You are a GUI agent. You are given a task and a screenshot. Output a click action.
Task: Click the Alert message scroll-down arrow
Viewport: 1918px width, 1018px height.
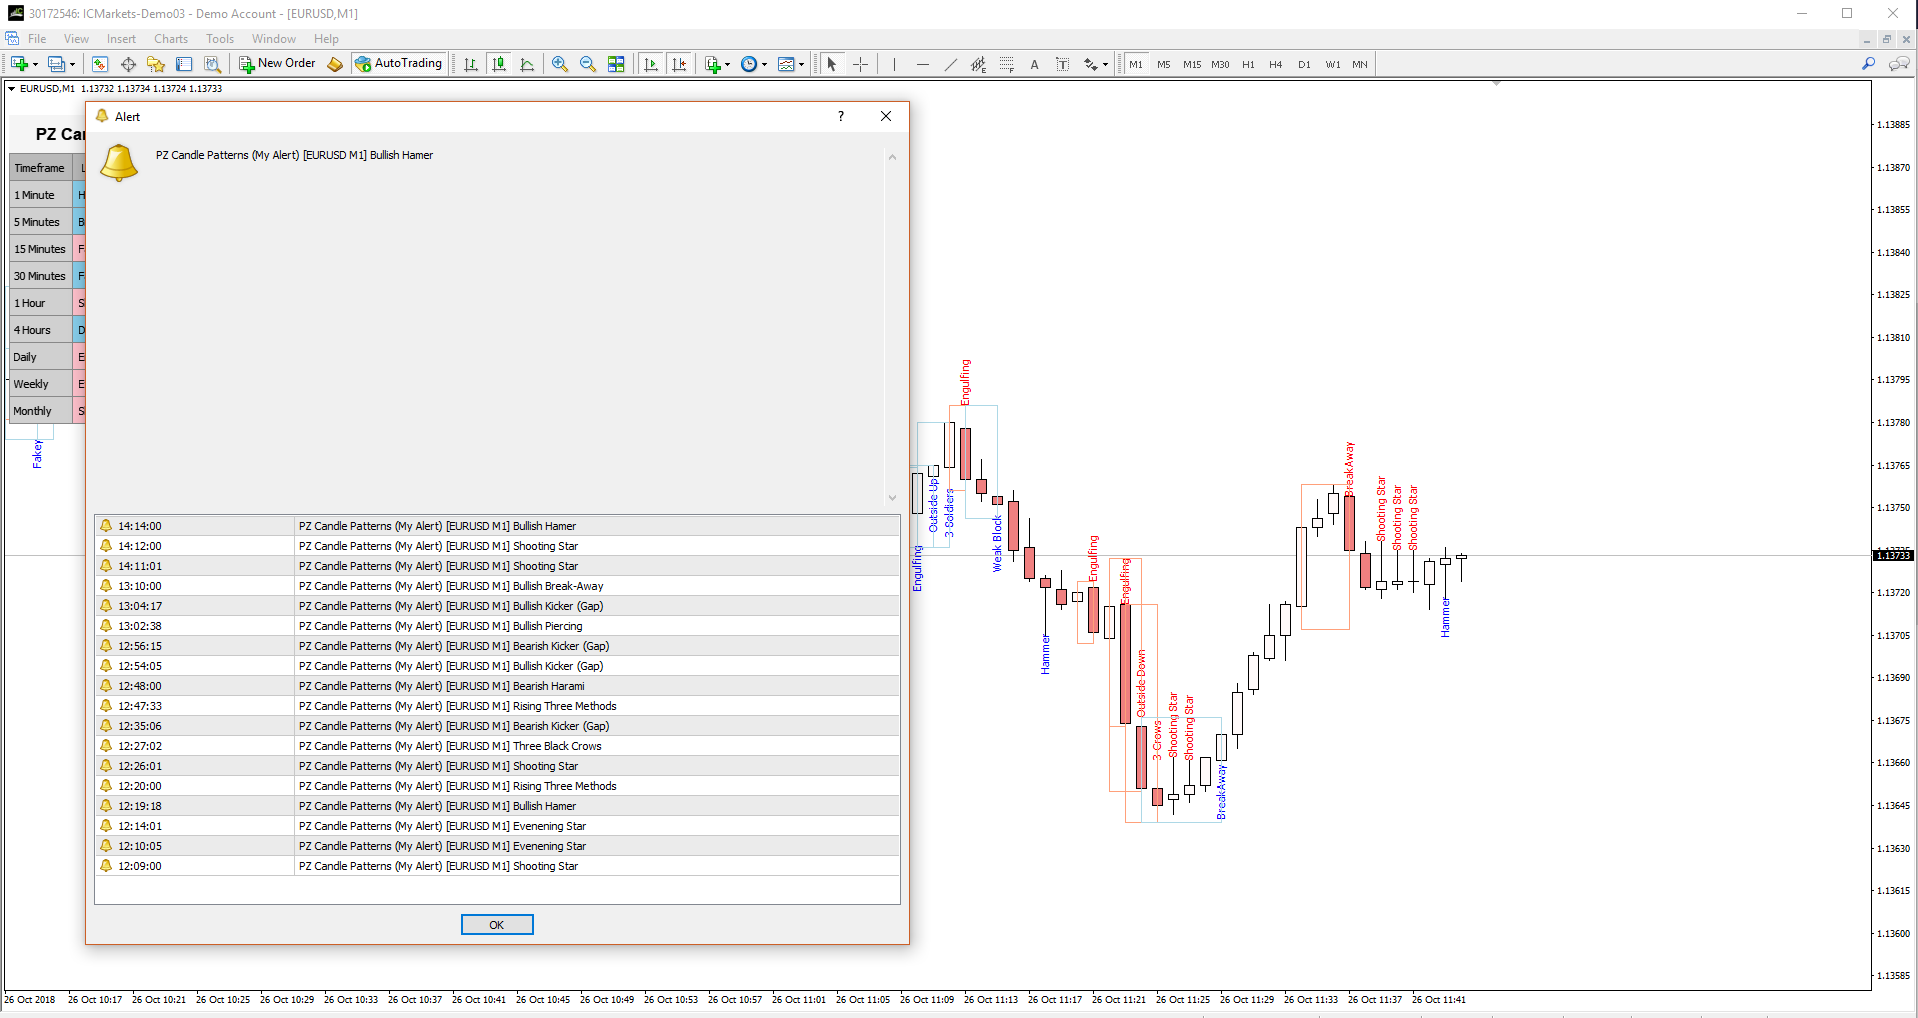coord(892,498)
